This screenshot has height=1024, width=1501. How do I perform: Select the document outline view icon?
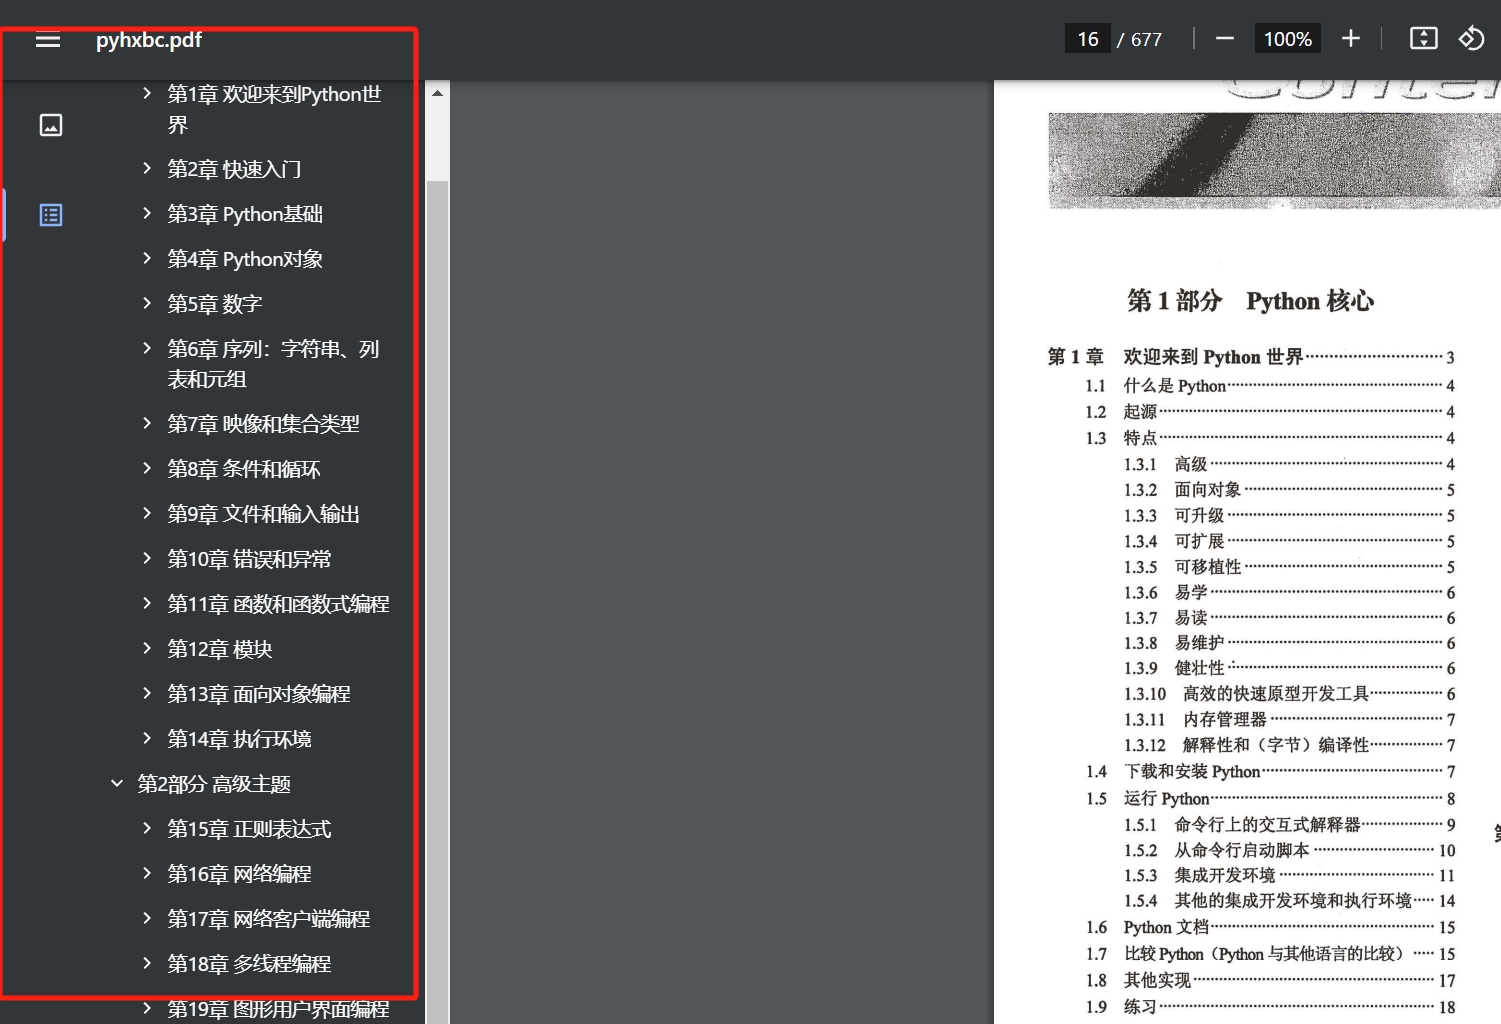click(x=51, y=215)
